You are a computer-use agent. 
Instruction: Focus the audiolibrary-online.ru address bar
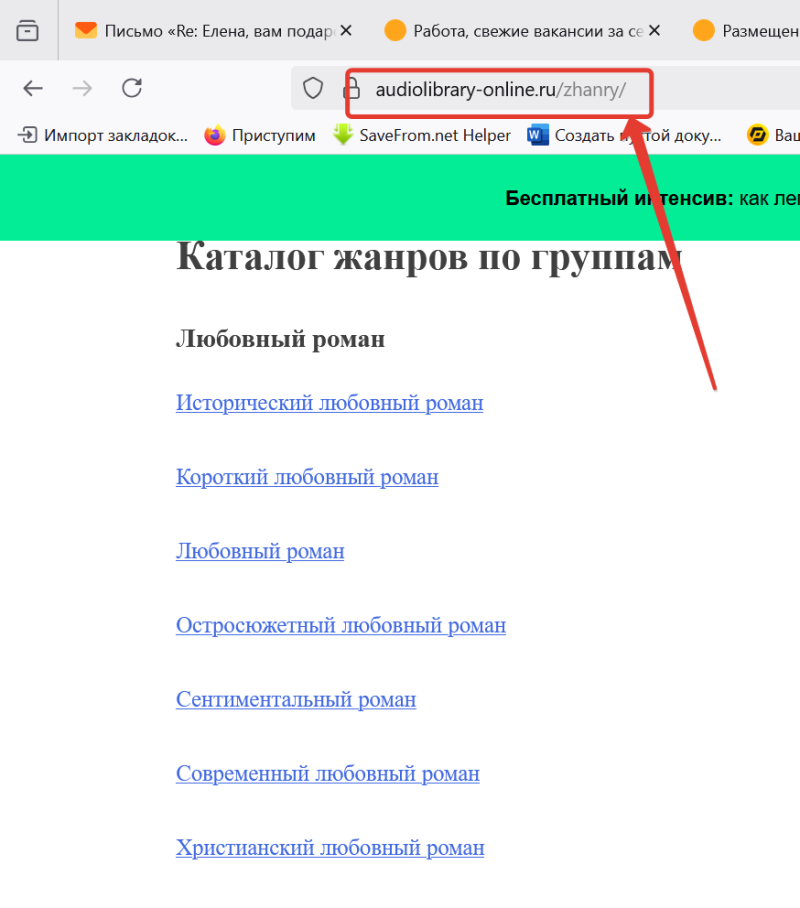500,90
